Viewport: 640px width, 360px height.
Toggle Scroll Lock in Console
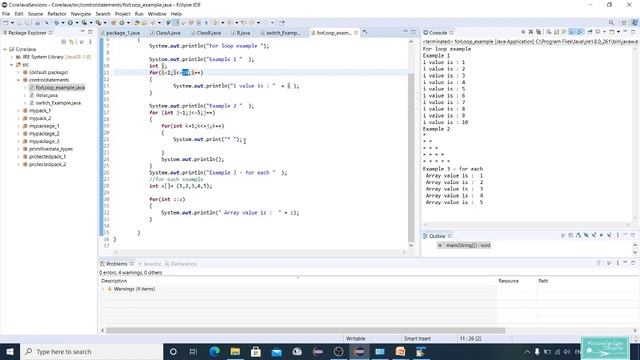pyautogui.click(x=556, y=32)
